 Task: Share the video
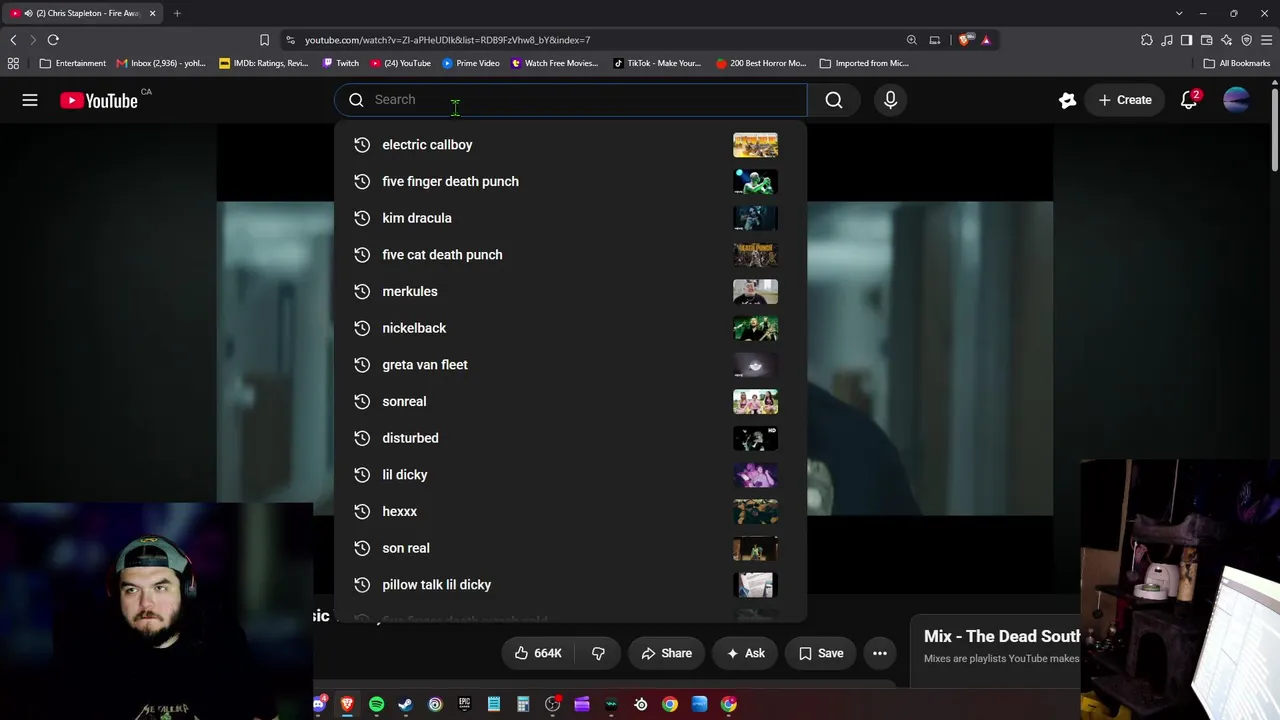[666, 653]
